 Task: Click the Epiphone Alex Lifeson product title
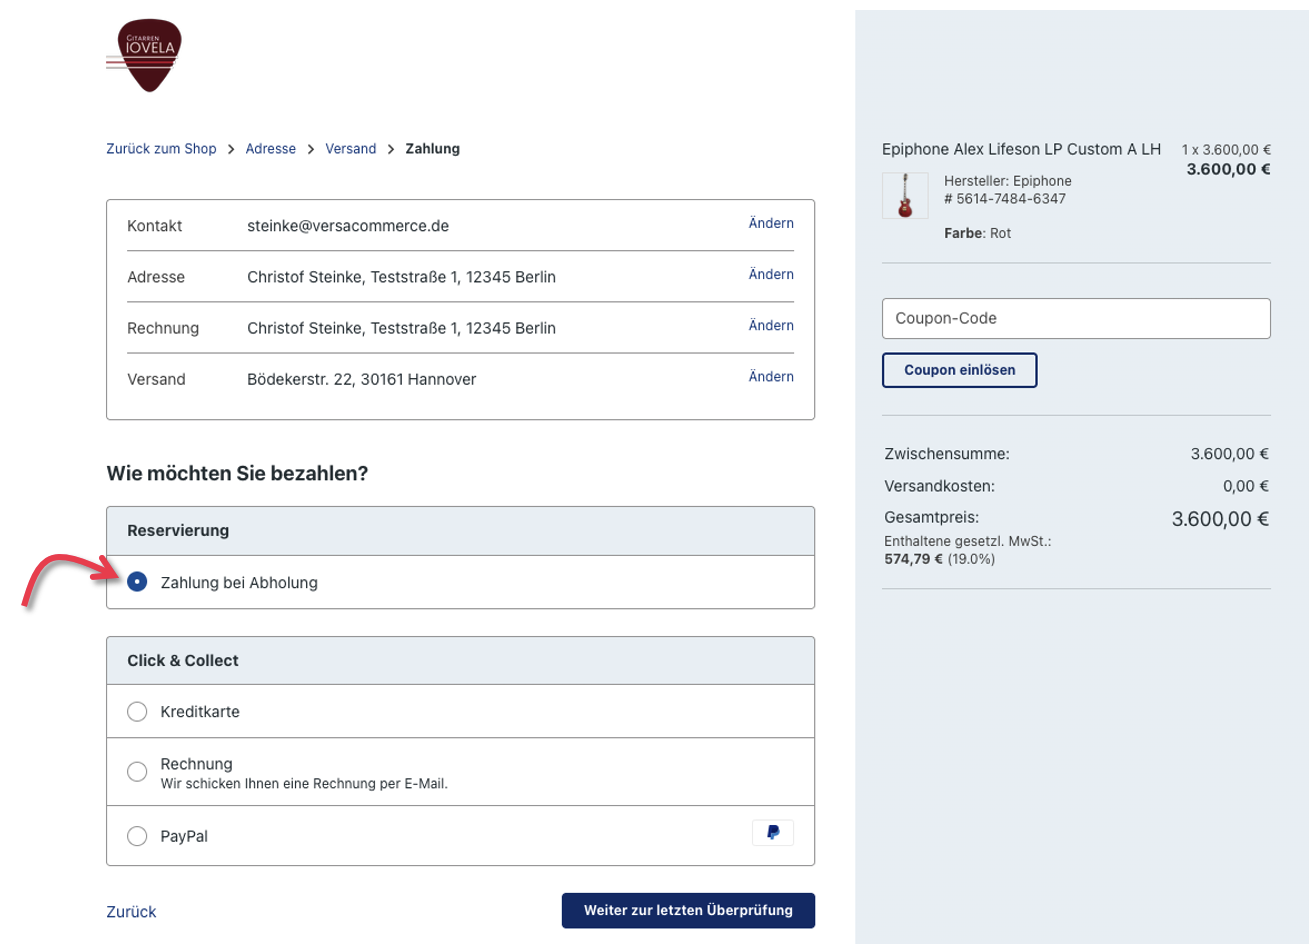tap(1021, 149)
